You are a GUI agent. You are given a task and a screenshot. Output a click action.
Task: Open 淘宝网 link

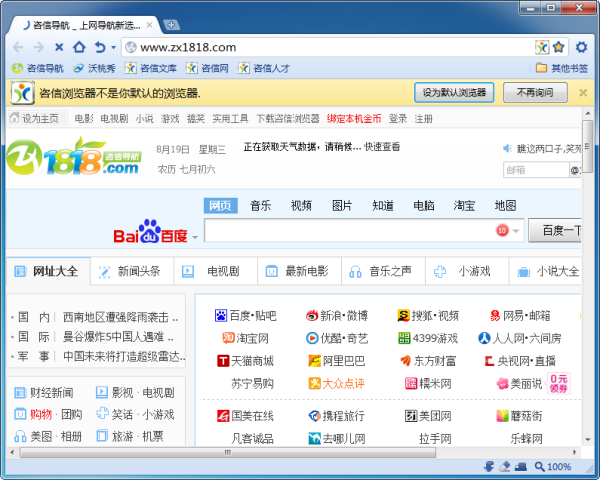pyautogui.click(x=246, y=338)
